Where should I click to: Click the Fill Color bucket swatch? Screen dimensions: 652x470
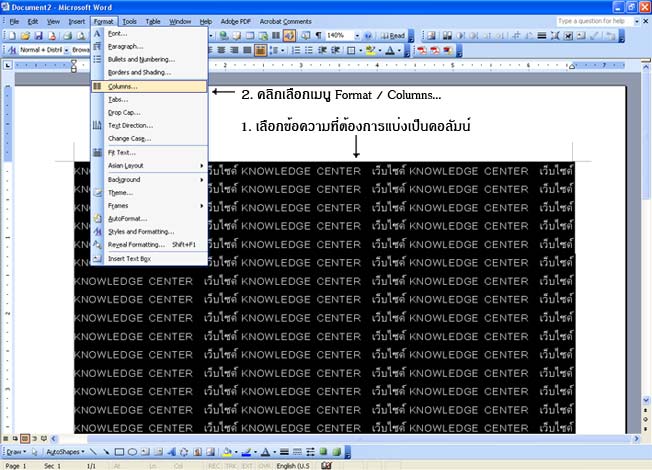(227, 452)
